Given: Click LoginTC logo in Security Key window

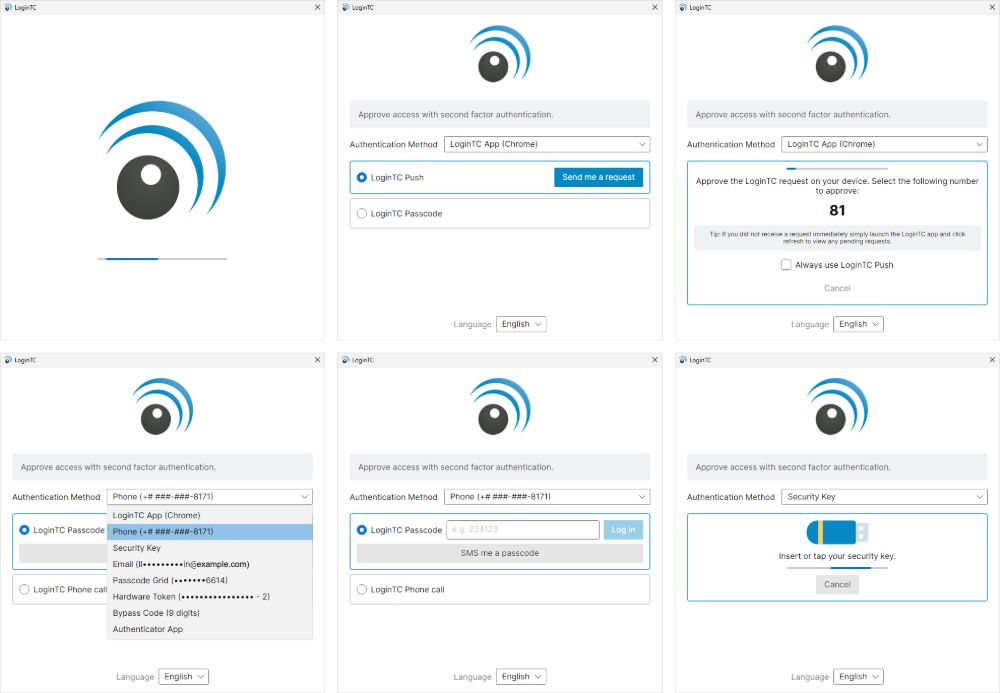Looking at the screenshot, I should 837,406.
